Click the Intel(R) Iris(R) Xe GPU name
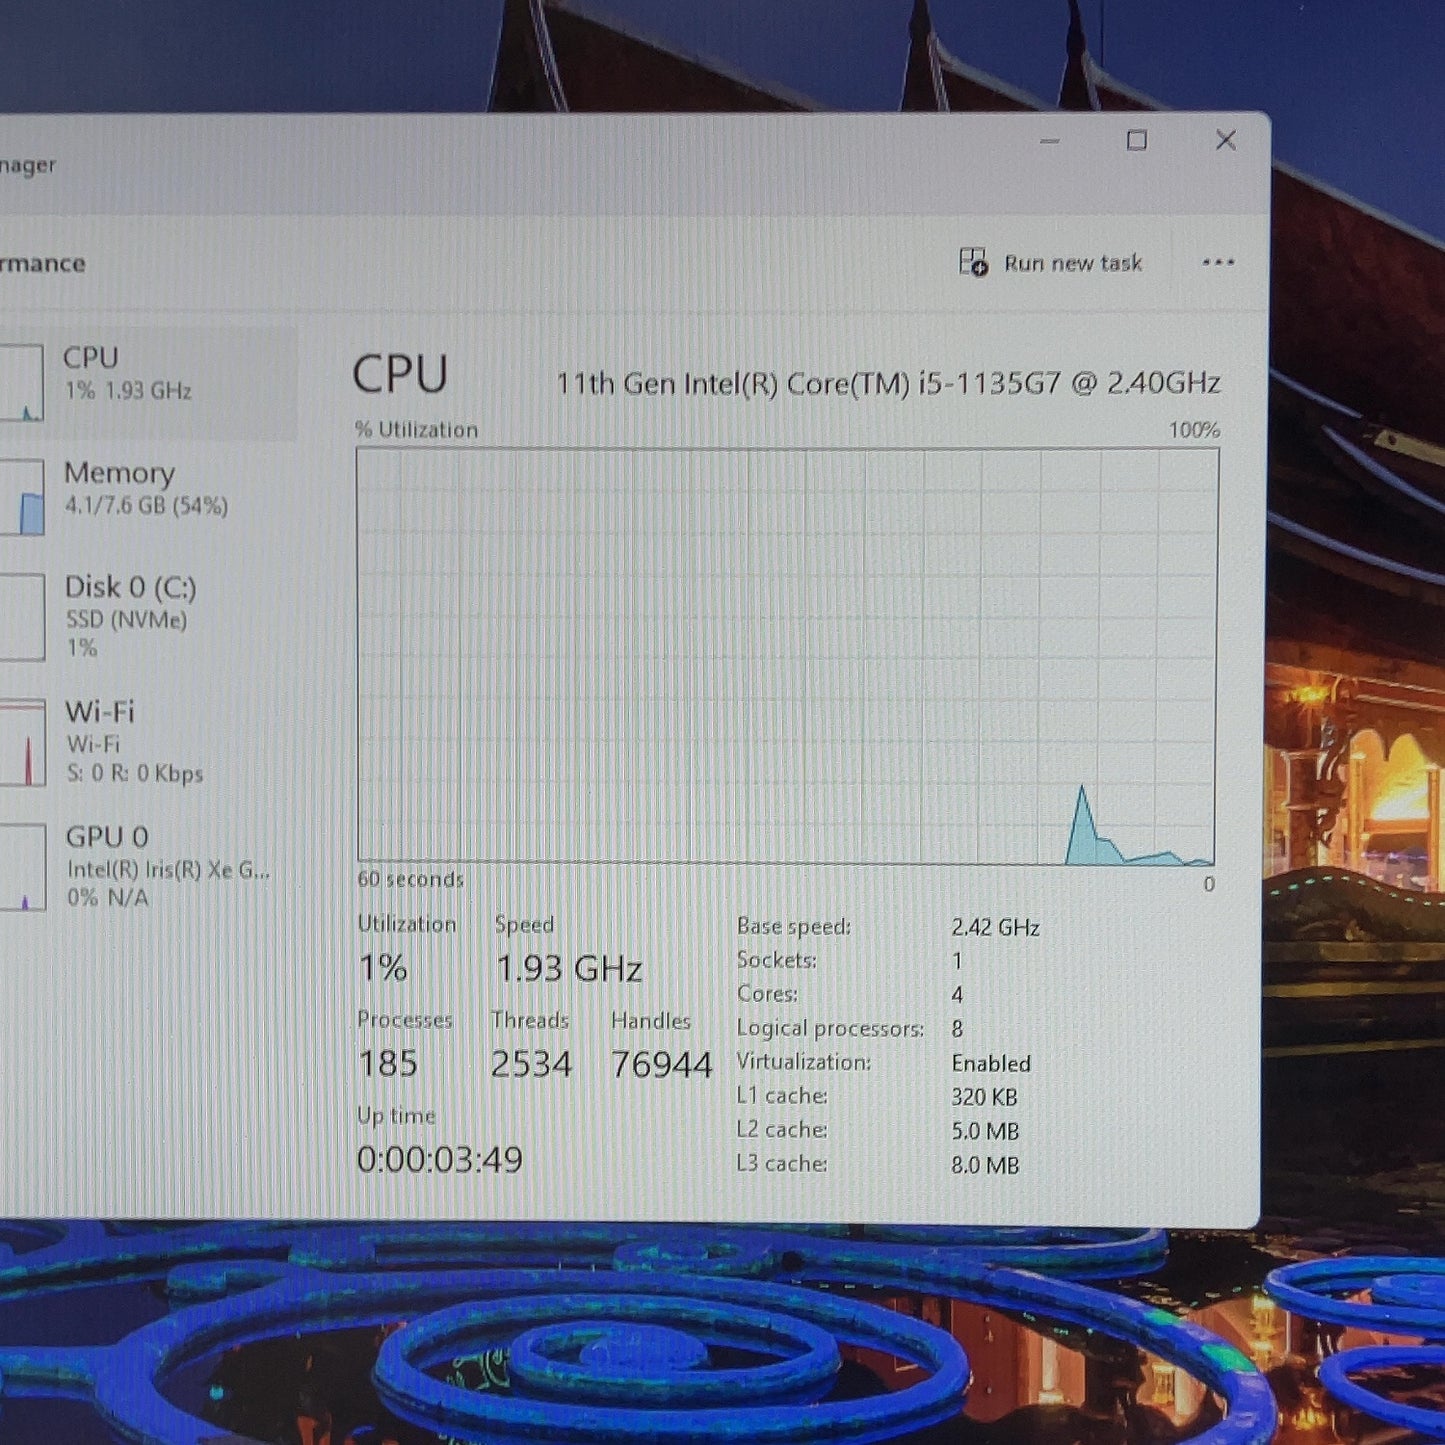The image size is (1445, 1445). pyautogui.click(x=168, y=870)
